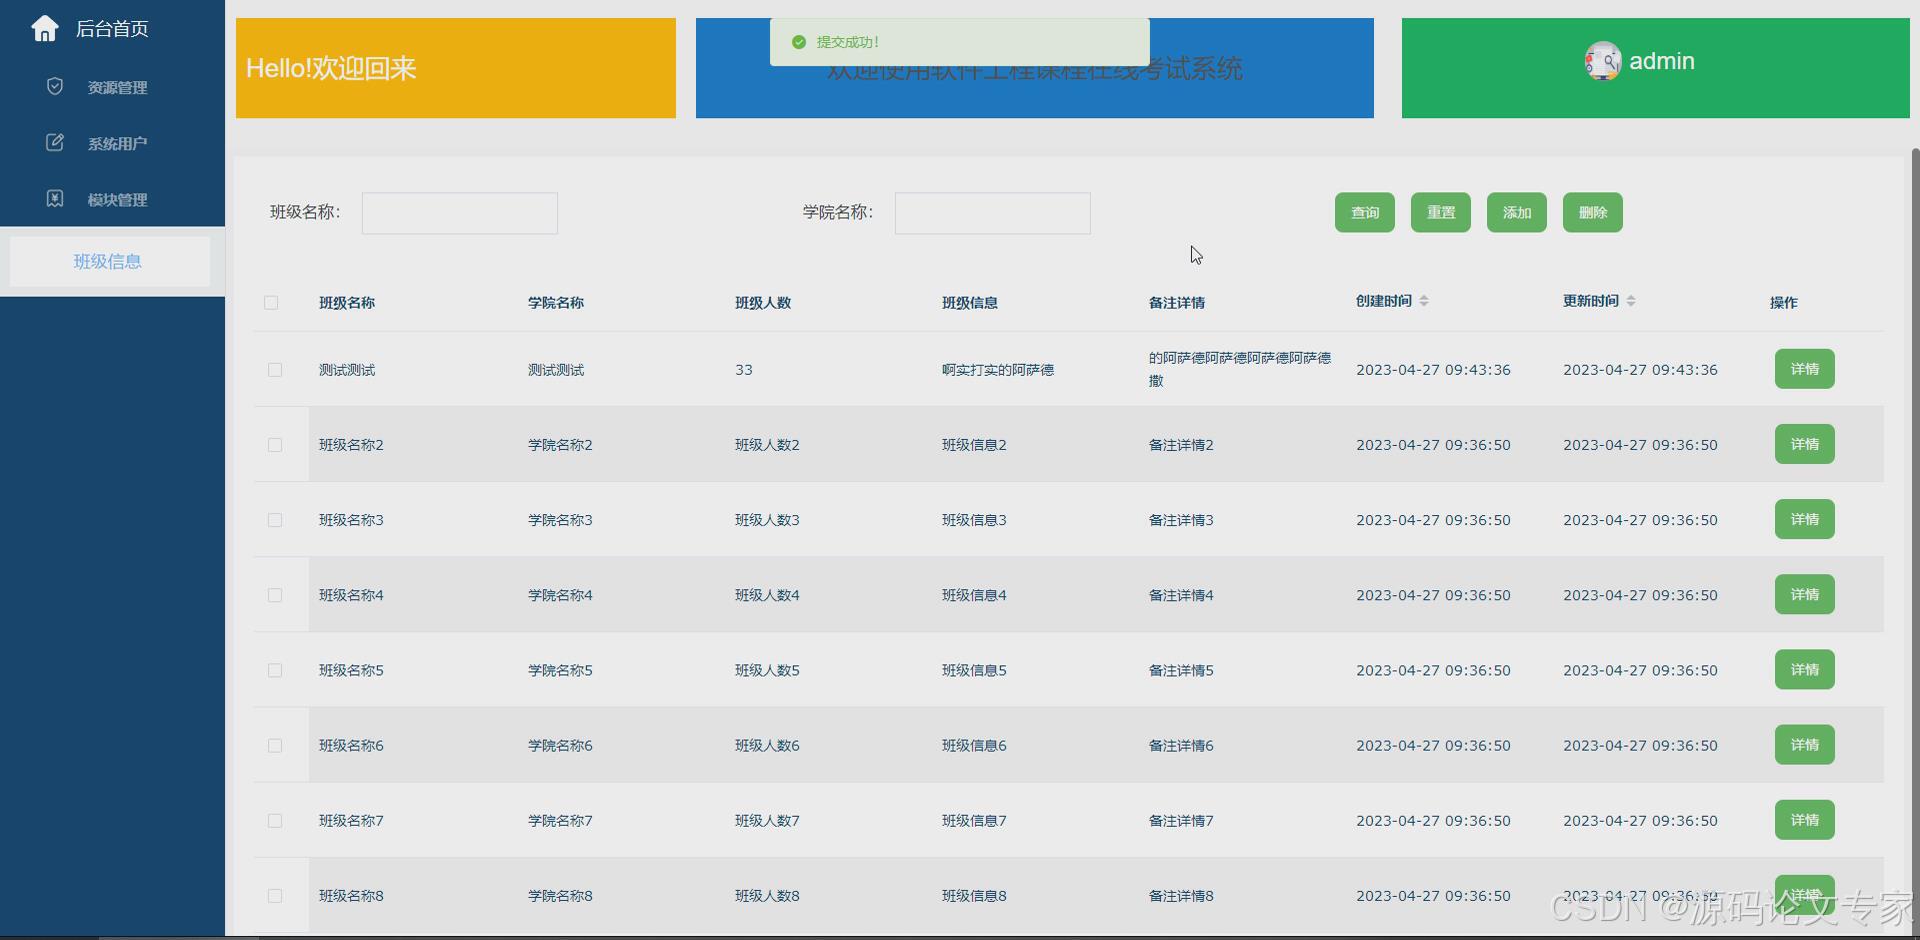Check the box for row 班级名称7
The height and width of the screenshot is (940, 1920).
[x=275, y=821]
